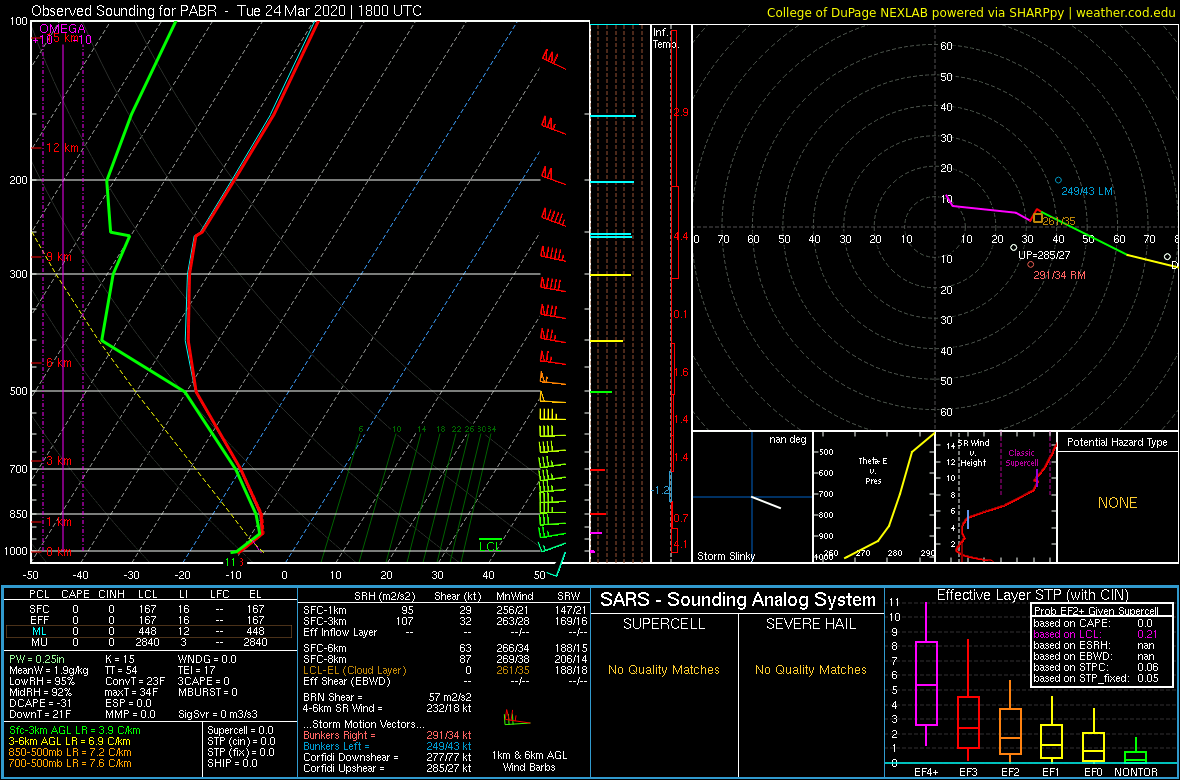The image size is (1180, 780).
Task: Click the 'SHIP = 0.0' value
Action: 233,763
